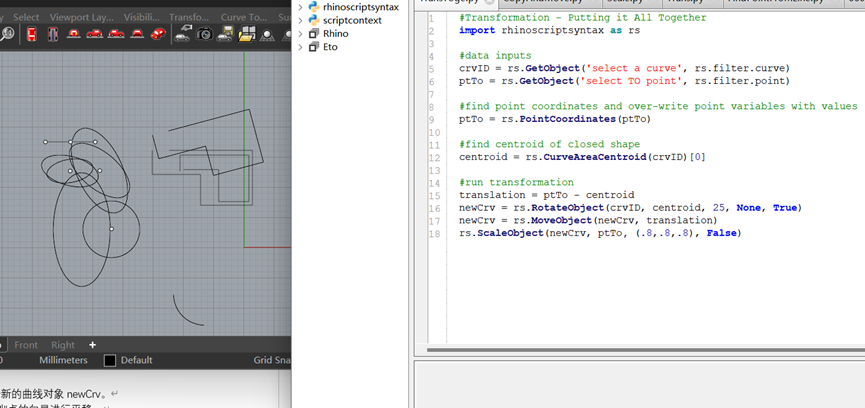Open the Visibility toolbar tab

pos(141,17)
